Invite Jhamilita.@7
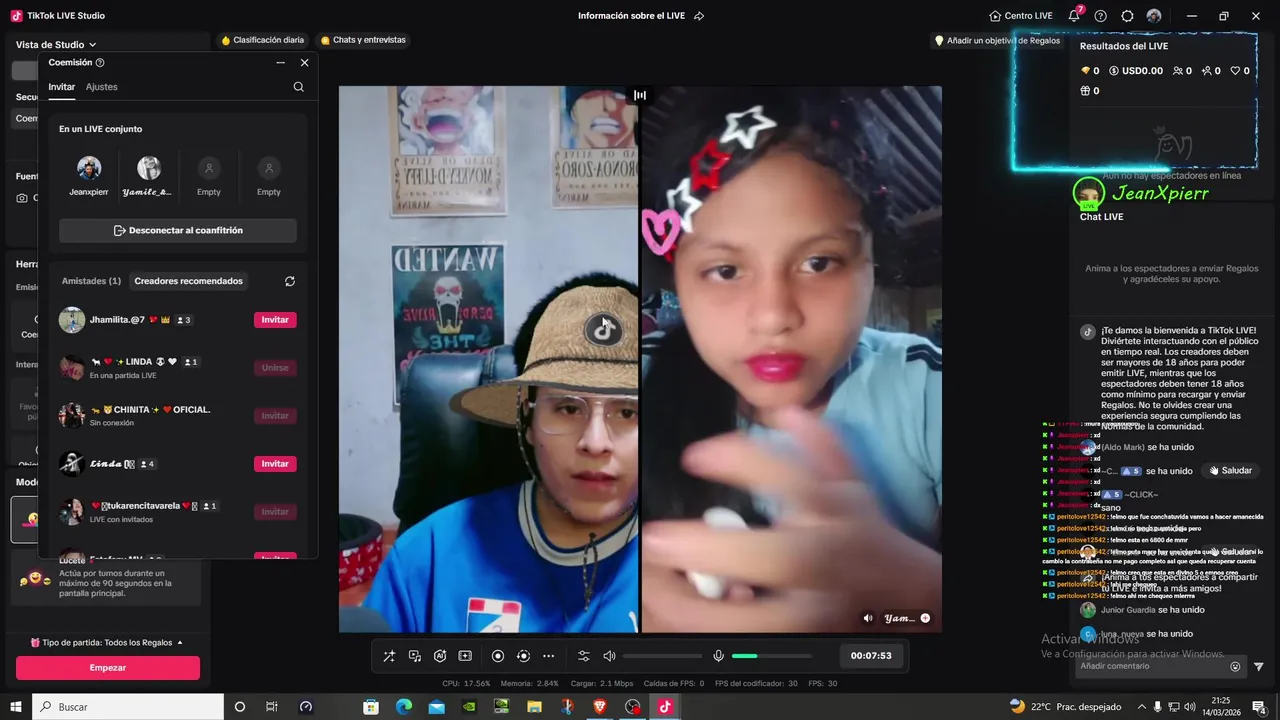Viewport: 1280px width, 720px height. (275, 320)
